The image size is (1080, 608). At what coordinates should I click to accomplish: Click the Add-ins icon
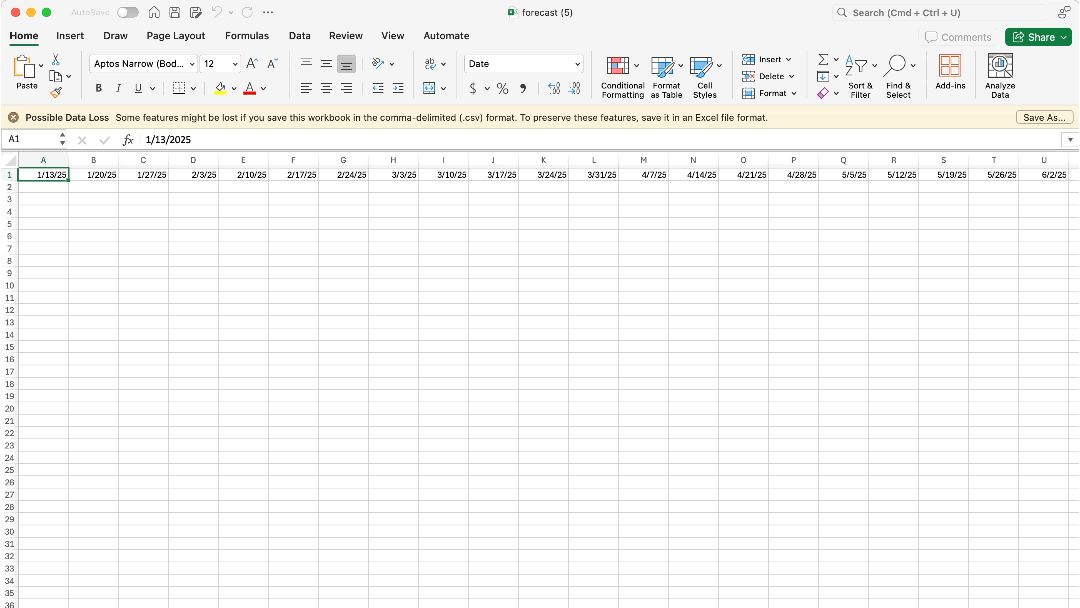949,70
